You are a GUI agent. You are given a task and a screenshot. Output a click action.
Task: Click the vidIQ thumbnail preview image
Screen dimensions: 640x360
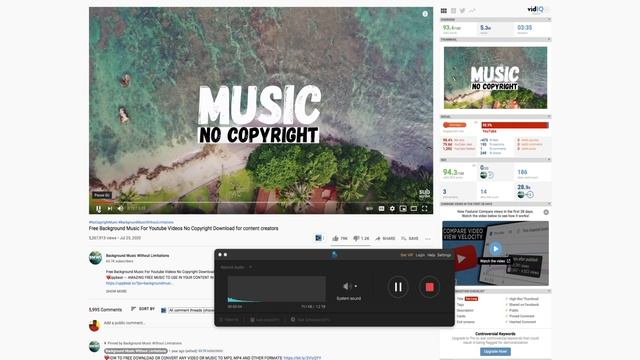click(496, 78)
